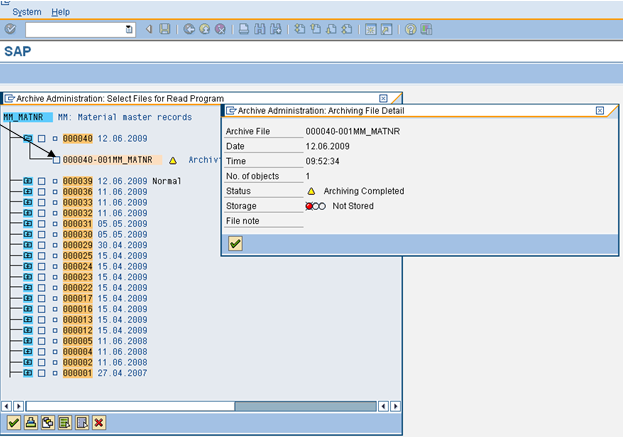Click the First Page icon
The height and width of the screenshot is (437, 623).
(300, 29)
